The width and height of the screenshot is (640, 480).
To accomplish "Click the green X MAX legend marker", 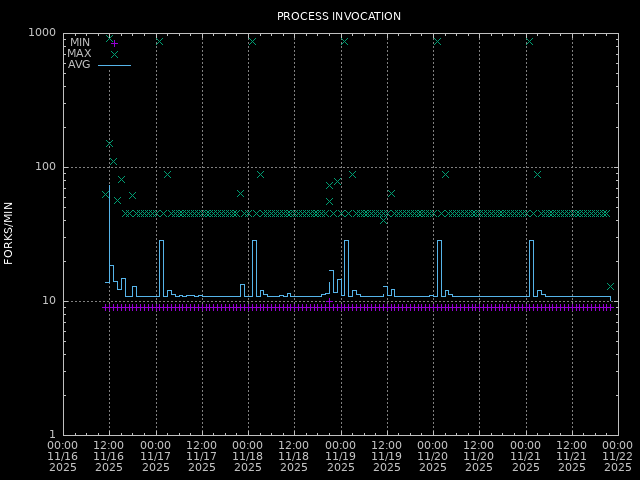I will click(x=114, y=54).
